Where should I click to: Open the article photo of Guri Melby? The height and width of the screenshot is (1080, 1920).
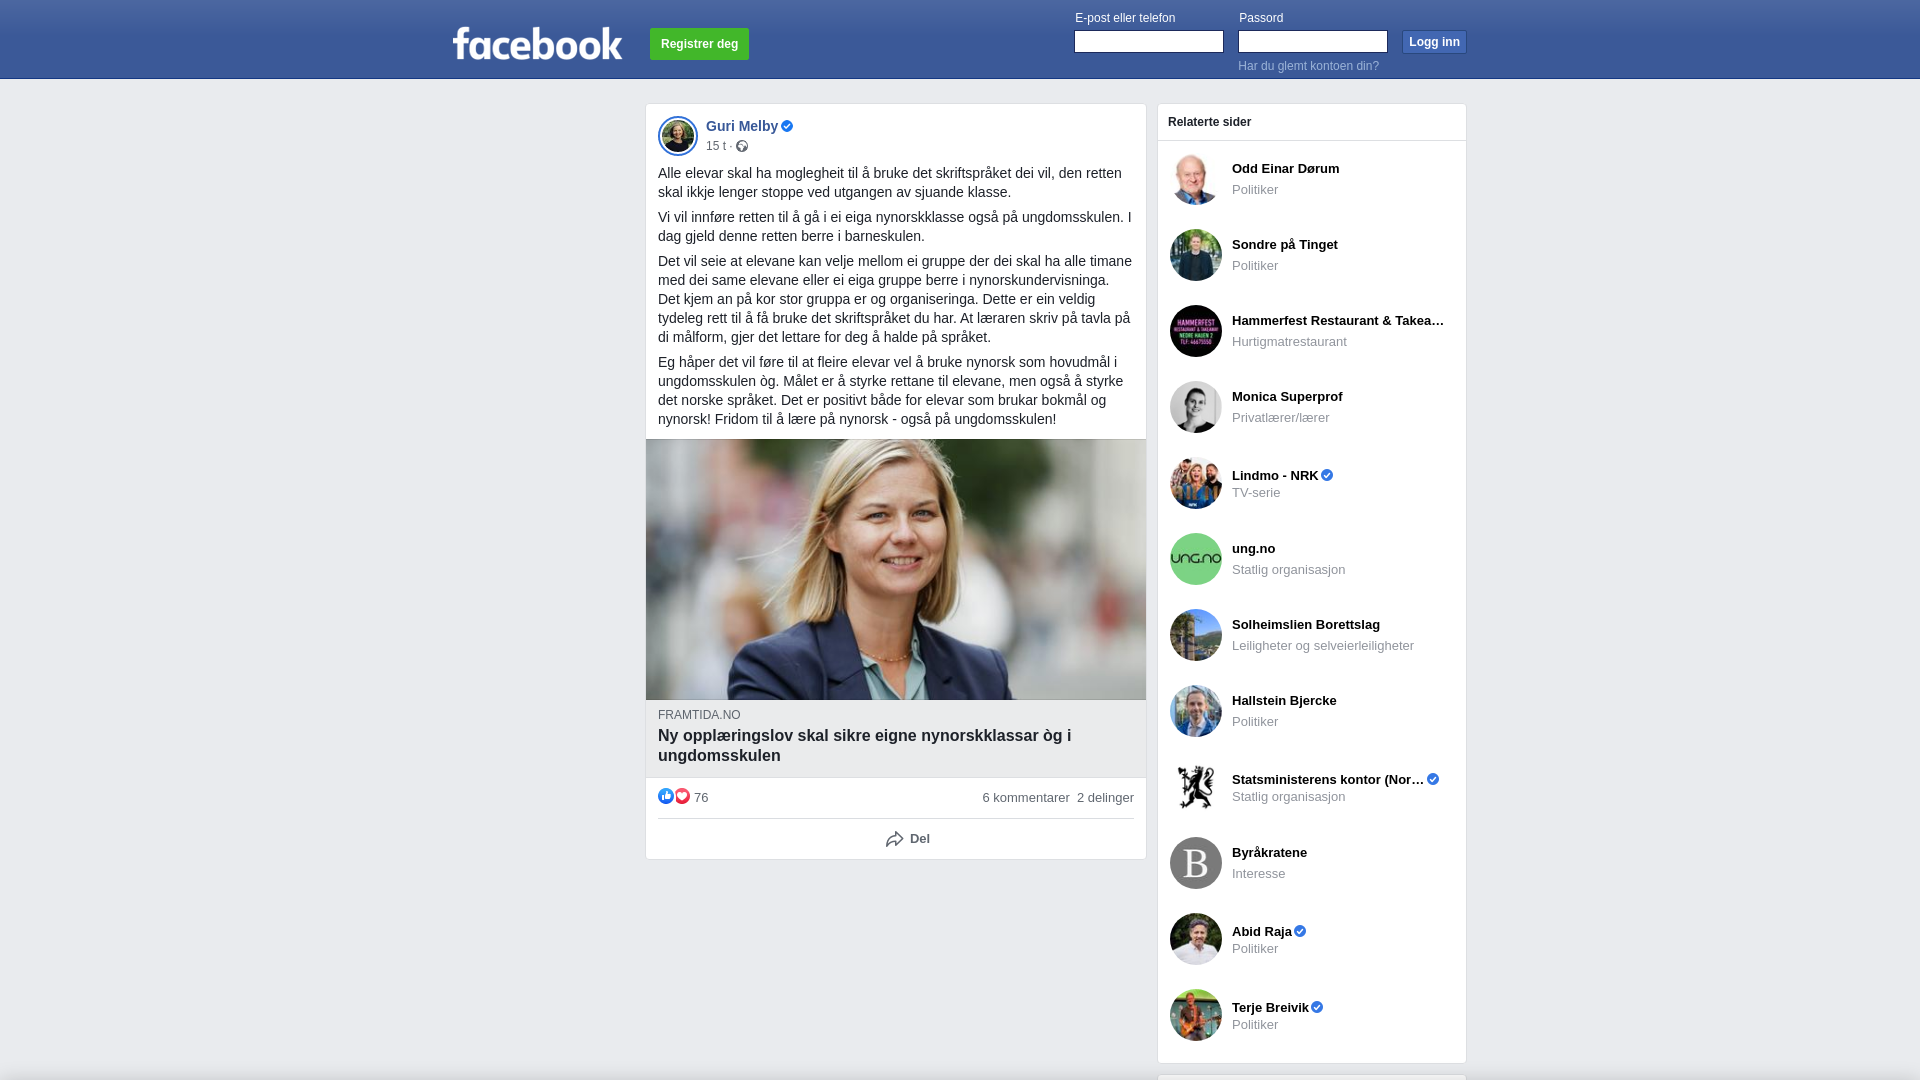click(896, 569)
